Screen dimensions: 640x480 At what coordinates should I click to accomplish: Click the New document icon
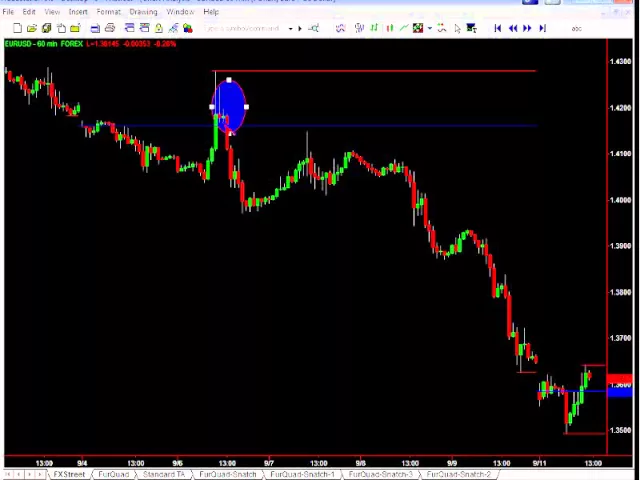(17, 28)
